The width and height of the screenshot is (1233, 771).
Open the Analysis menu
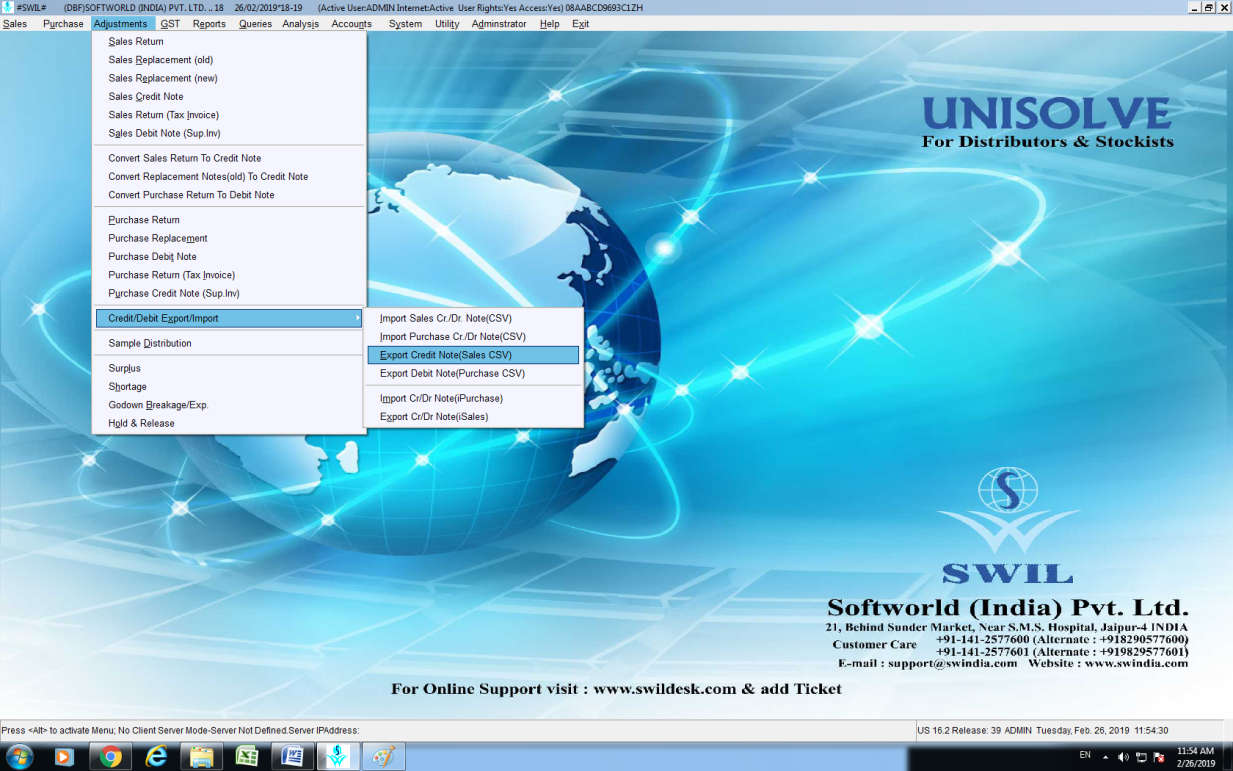[301, 24]
